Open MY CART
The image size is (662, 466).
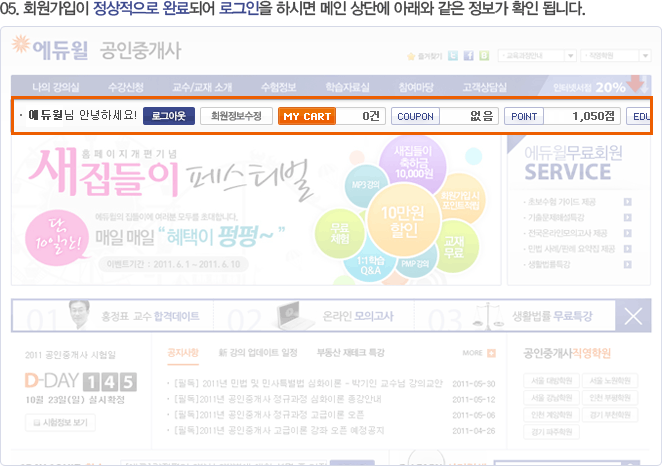(306, 116)
